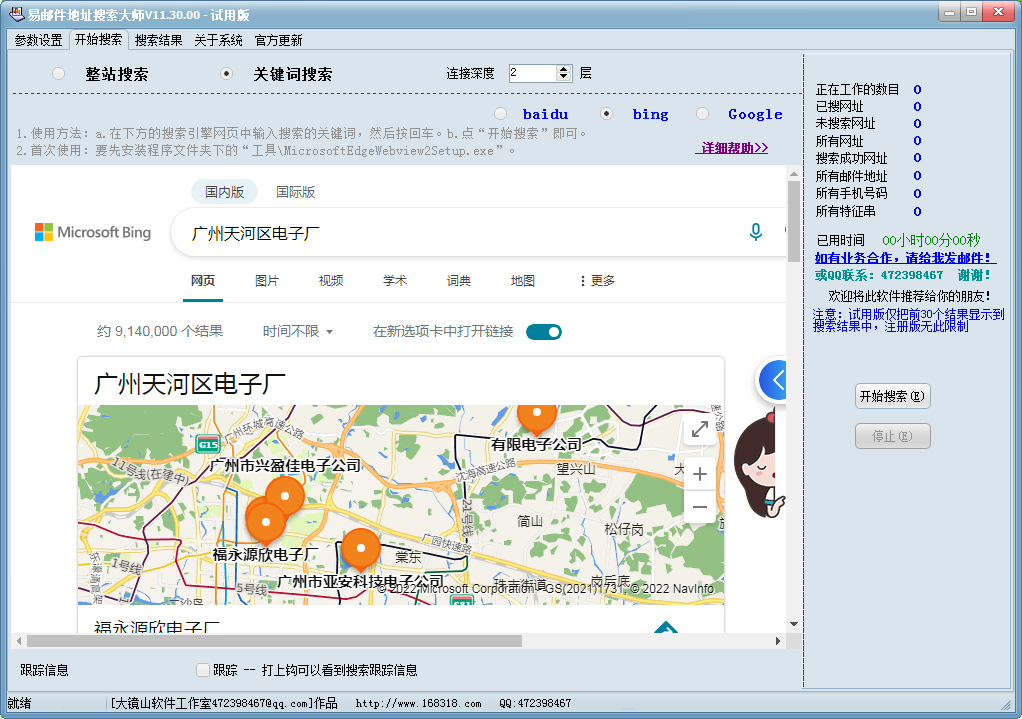The image size is (1022, 719).
Task: Open 视频 results tab
Action: tap(331, 280)
